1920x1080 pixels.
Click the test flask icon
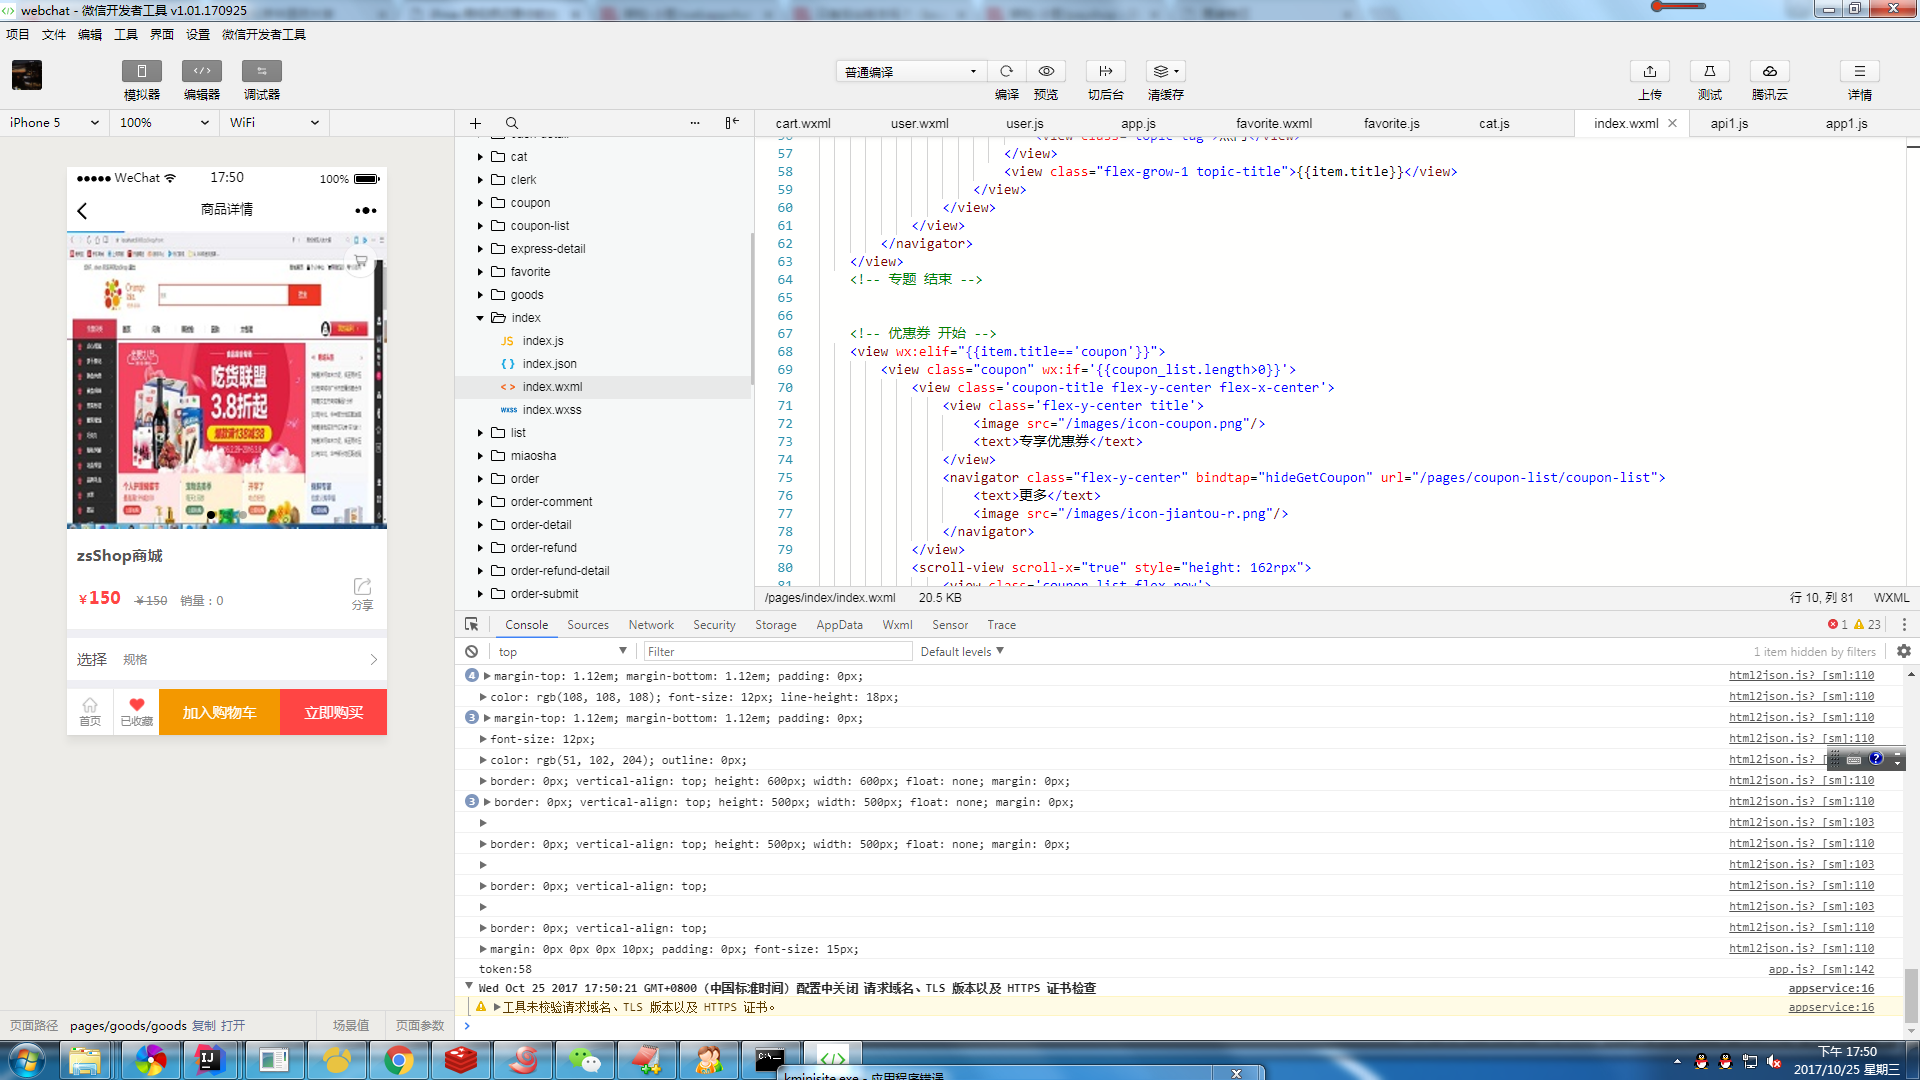(1710, 71)
